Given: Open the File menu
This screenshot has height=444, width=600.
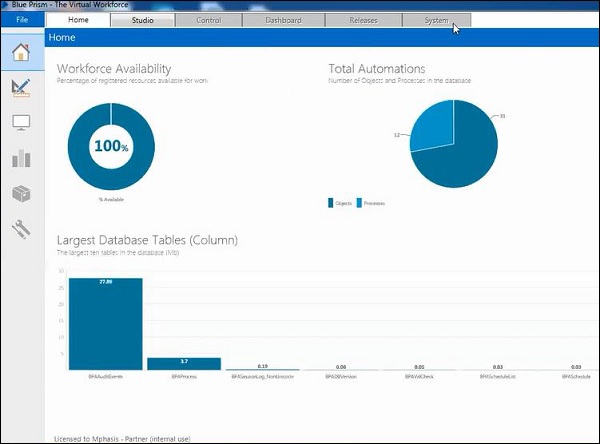Looking at the screenshot, I should [22, 20].
